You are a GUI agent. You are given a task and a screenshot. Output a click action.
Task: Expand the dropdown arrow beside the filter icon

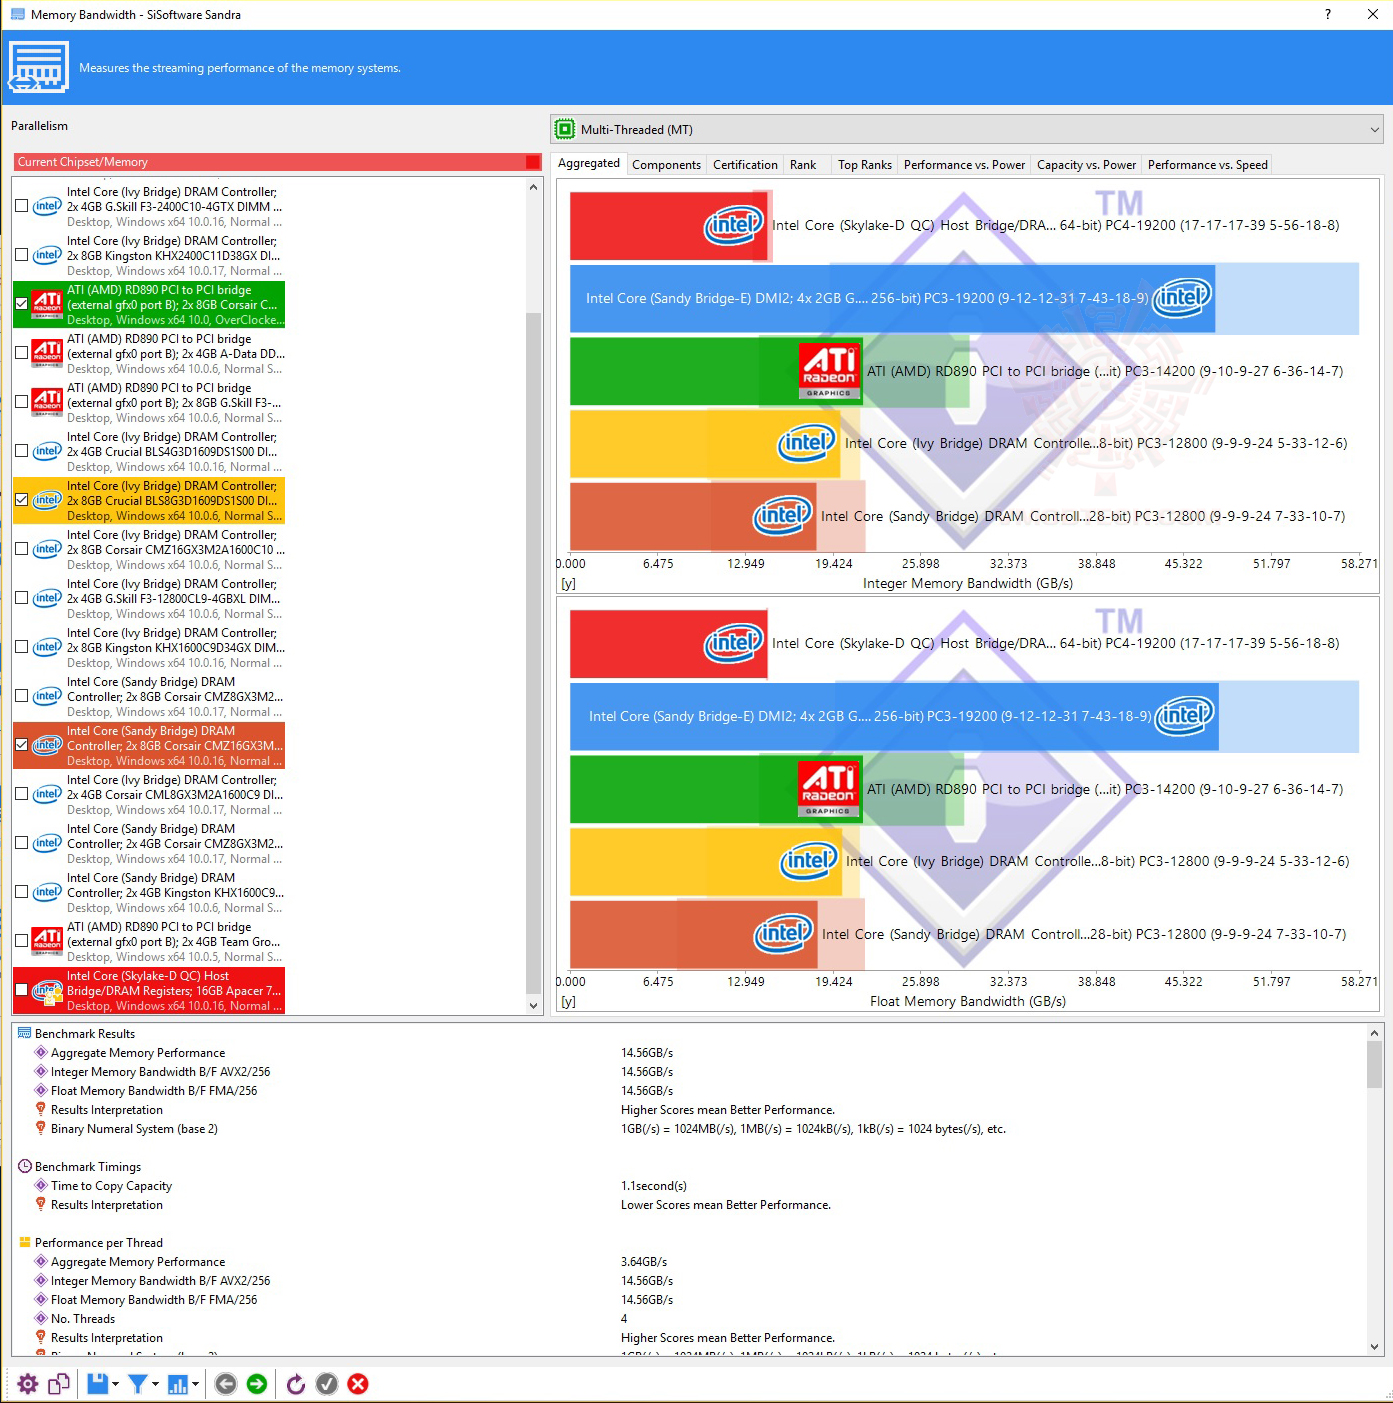point(155,1384)
